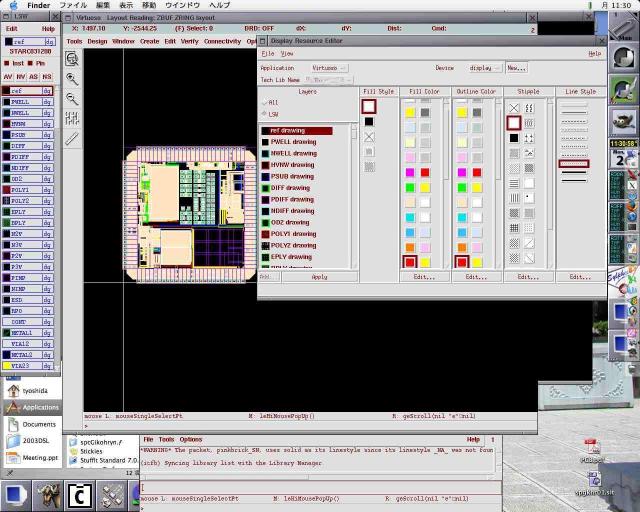Open the Options menu in CIW window

coord(191,439)
